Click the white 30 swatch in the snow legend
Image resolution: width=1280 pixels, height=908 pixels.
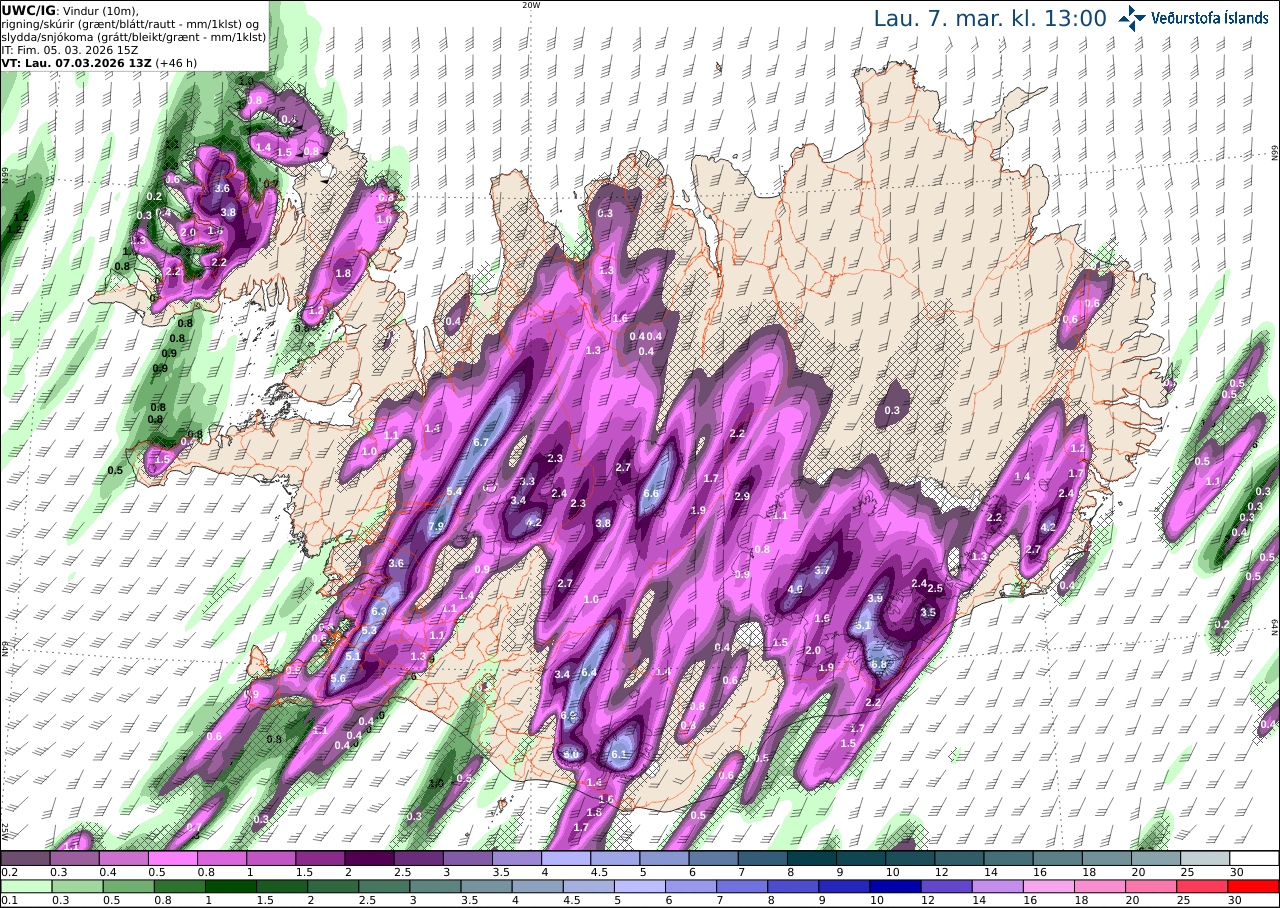(1254, 858)
